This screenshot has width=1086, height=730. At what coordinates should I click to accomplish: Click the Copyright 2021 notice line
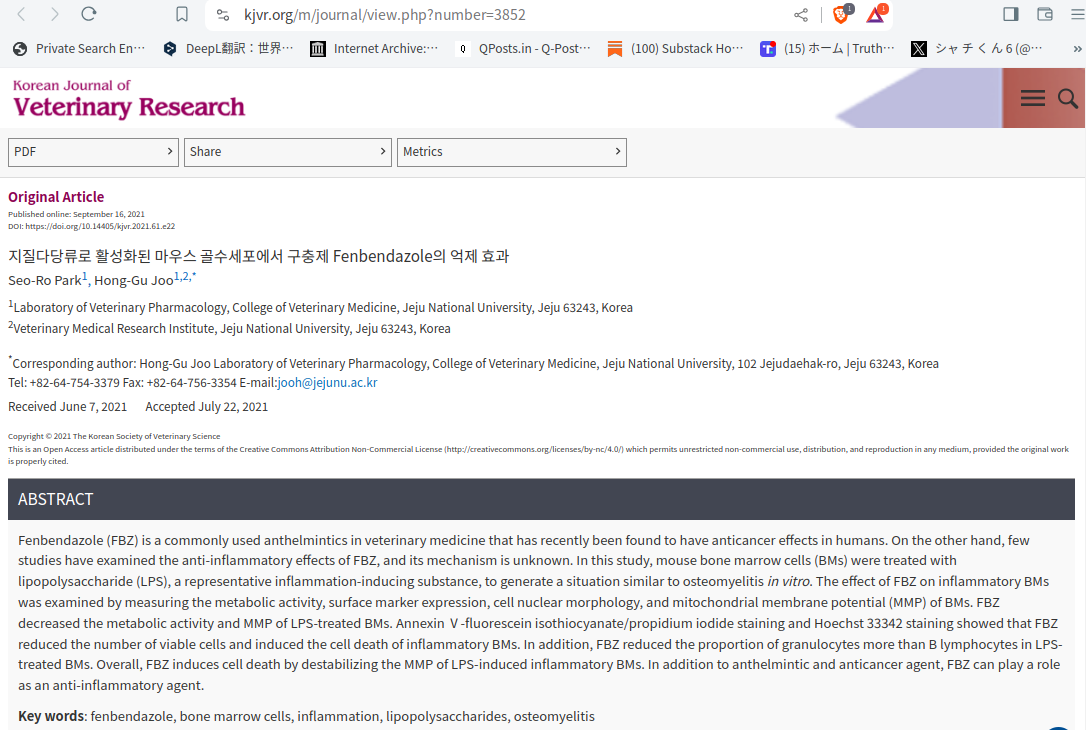point(114,436)
